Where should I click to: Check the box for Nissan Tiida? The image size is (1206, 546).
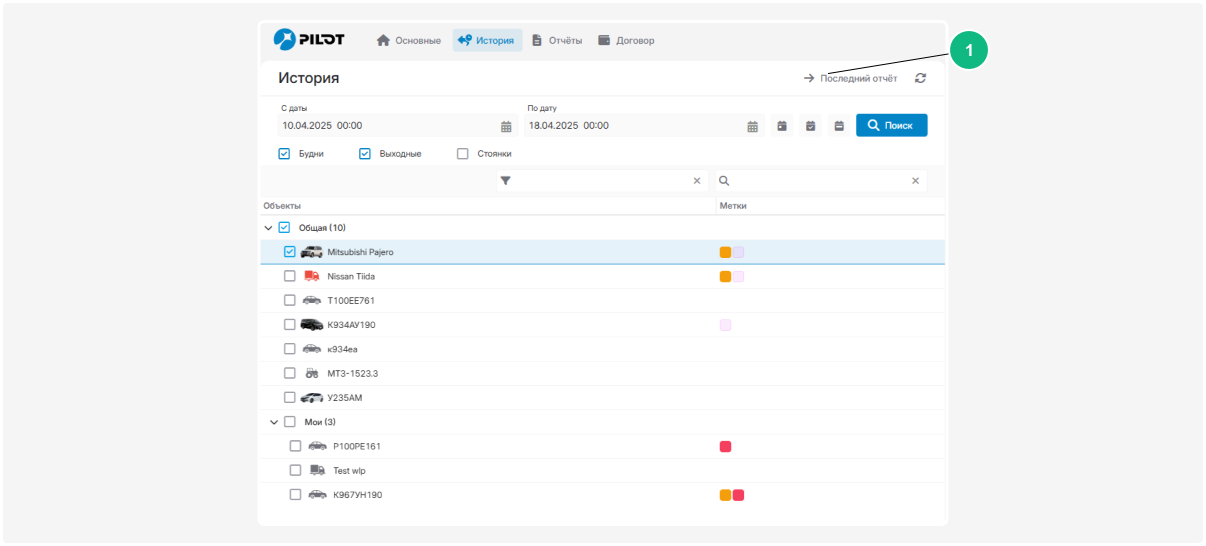pos(289,276)
